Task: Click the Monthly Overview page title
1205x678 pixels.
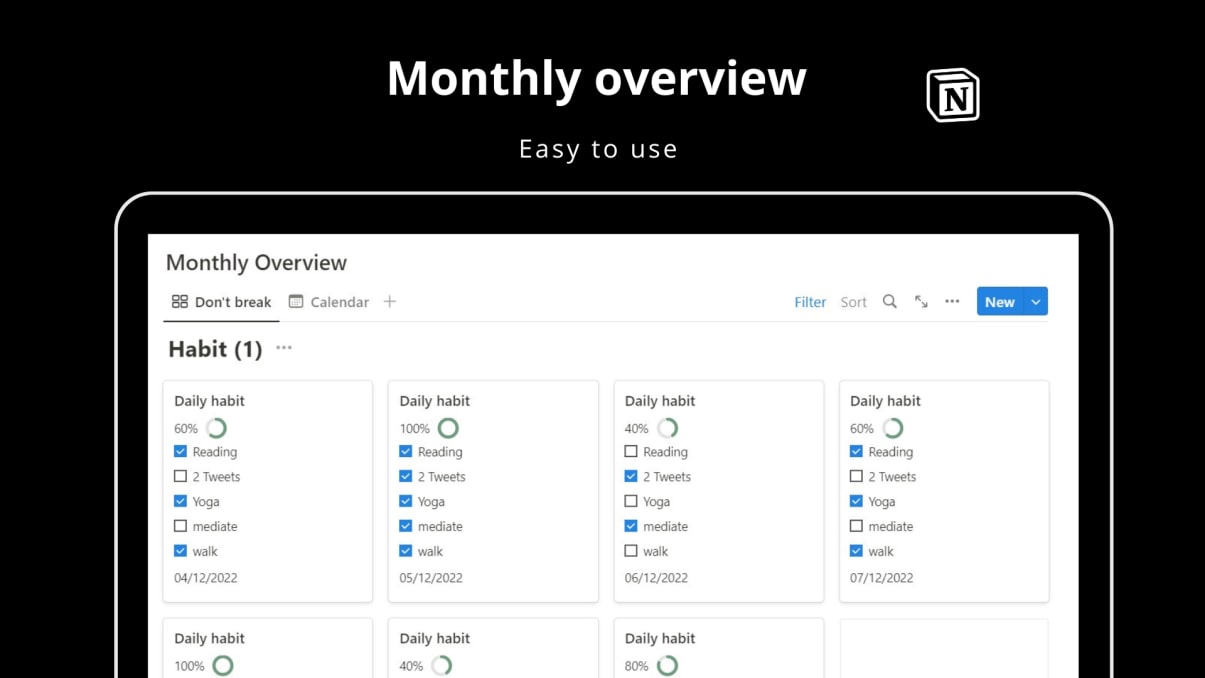Action: click(x=256, y=263)
